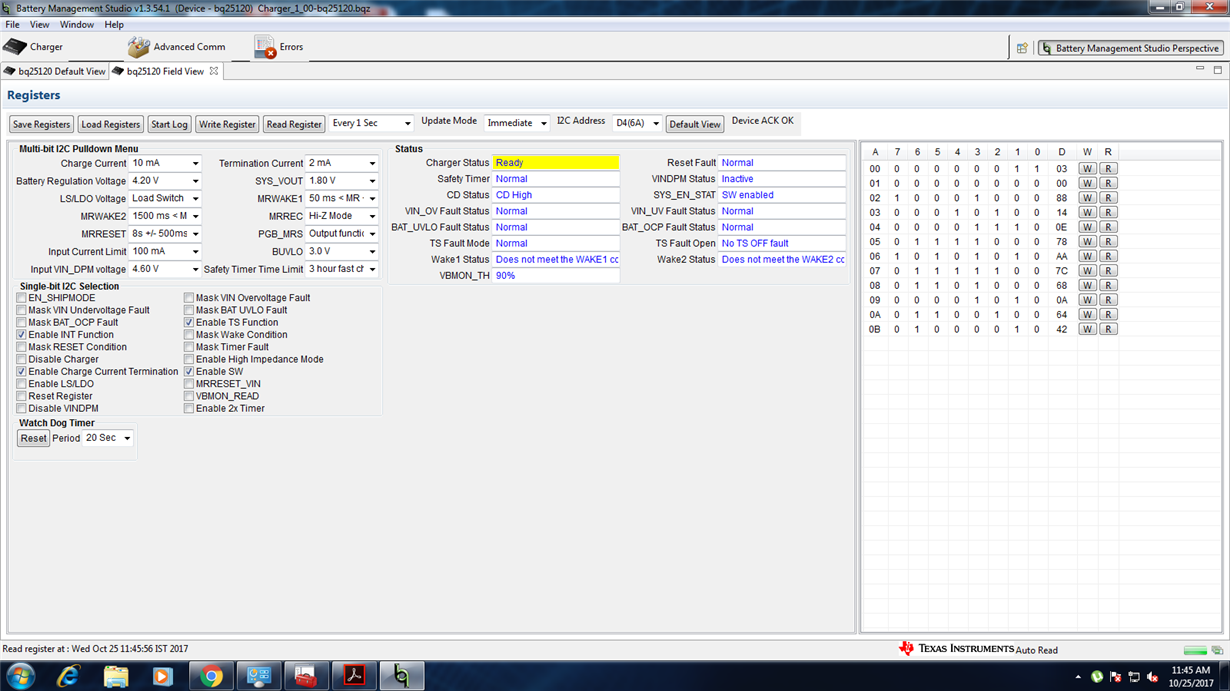Toggle Mask VIN Undervoltage Fault
1230x691 pixels.
coord(22,310)
